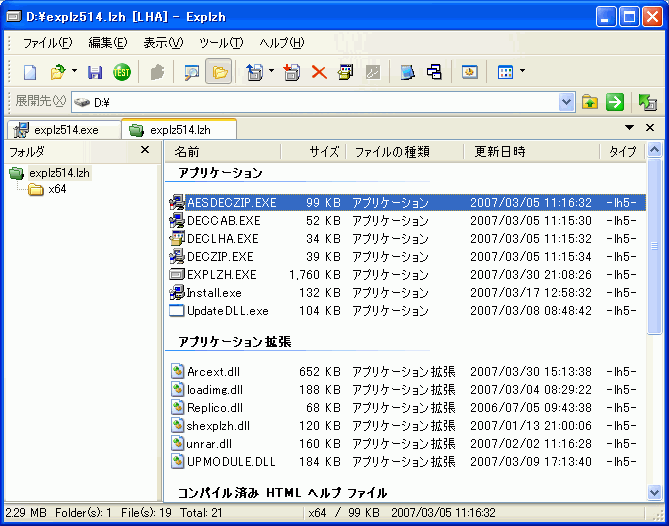669x526 pixels.
Task: Open the 表示(V) menu
Action: pos(163,43)
